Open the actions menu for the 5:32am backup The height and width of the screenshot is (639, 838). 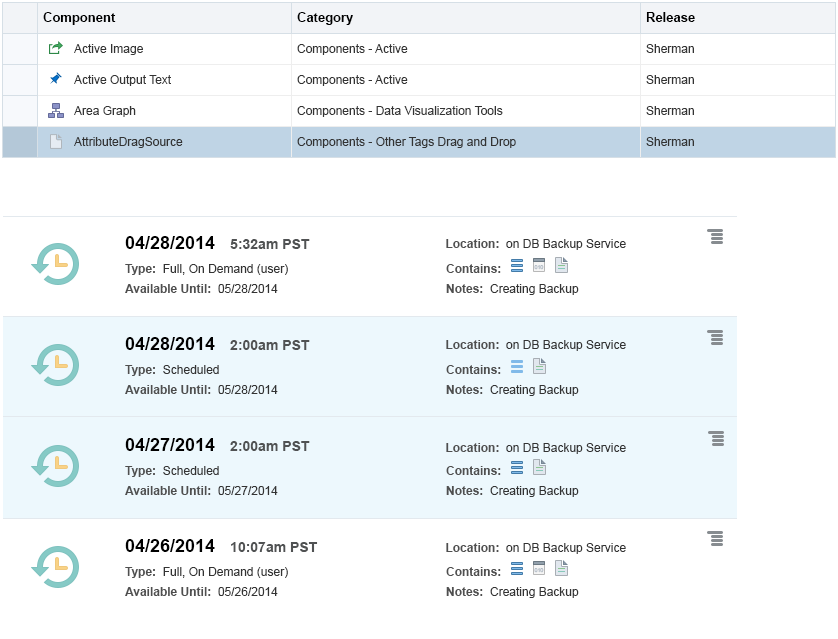tap(715, 237)
